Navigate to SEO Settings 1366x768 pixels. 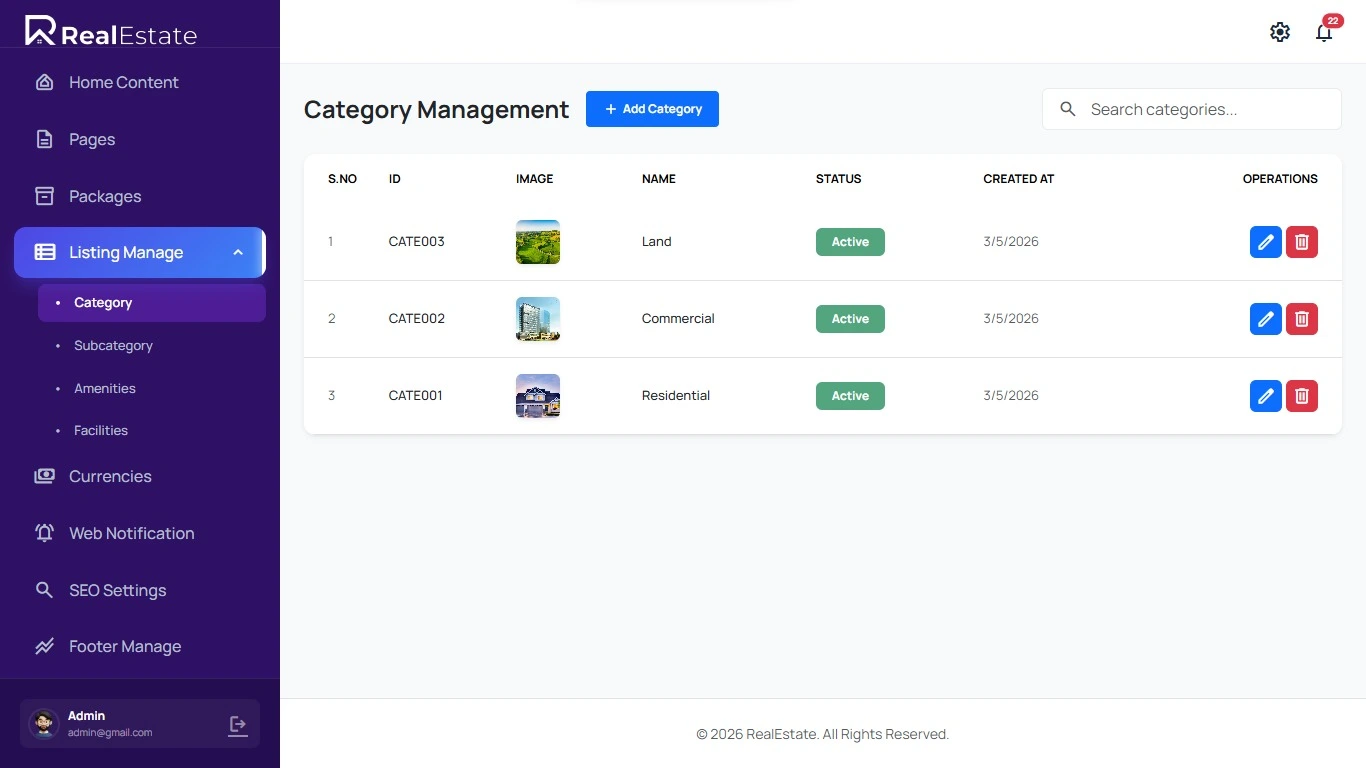pos(117,591)
